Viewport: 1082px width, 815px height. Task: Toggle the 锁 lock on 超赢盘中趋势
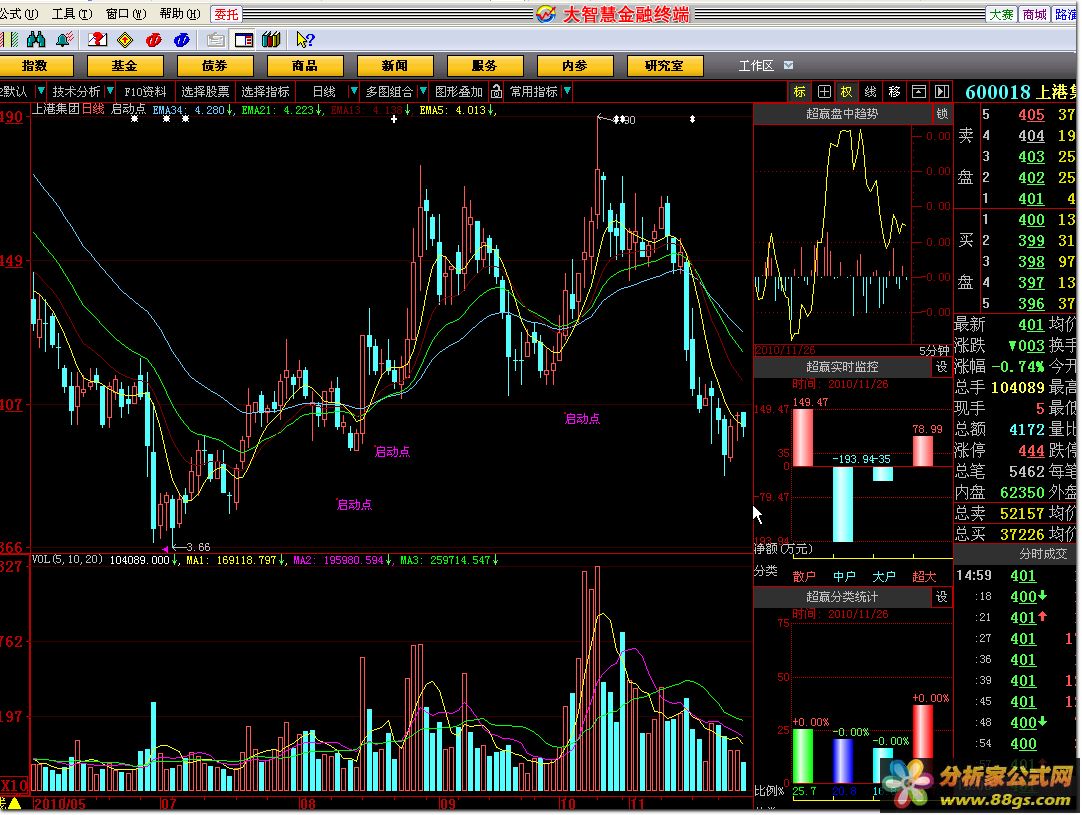[x=942, y=114]
